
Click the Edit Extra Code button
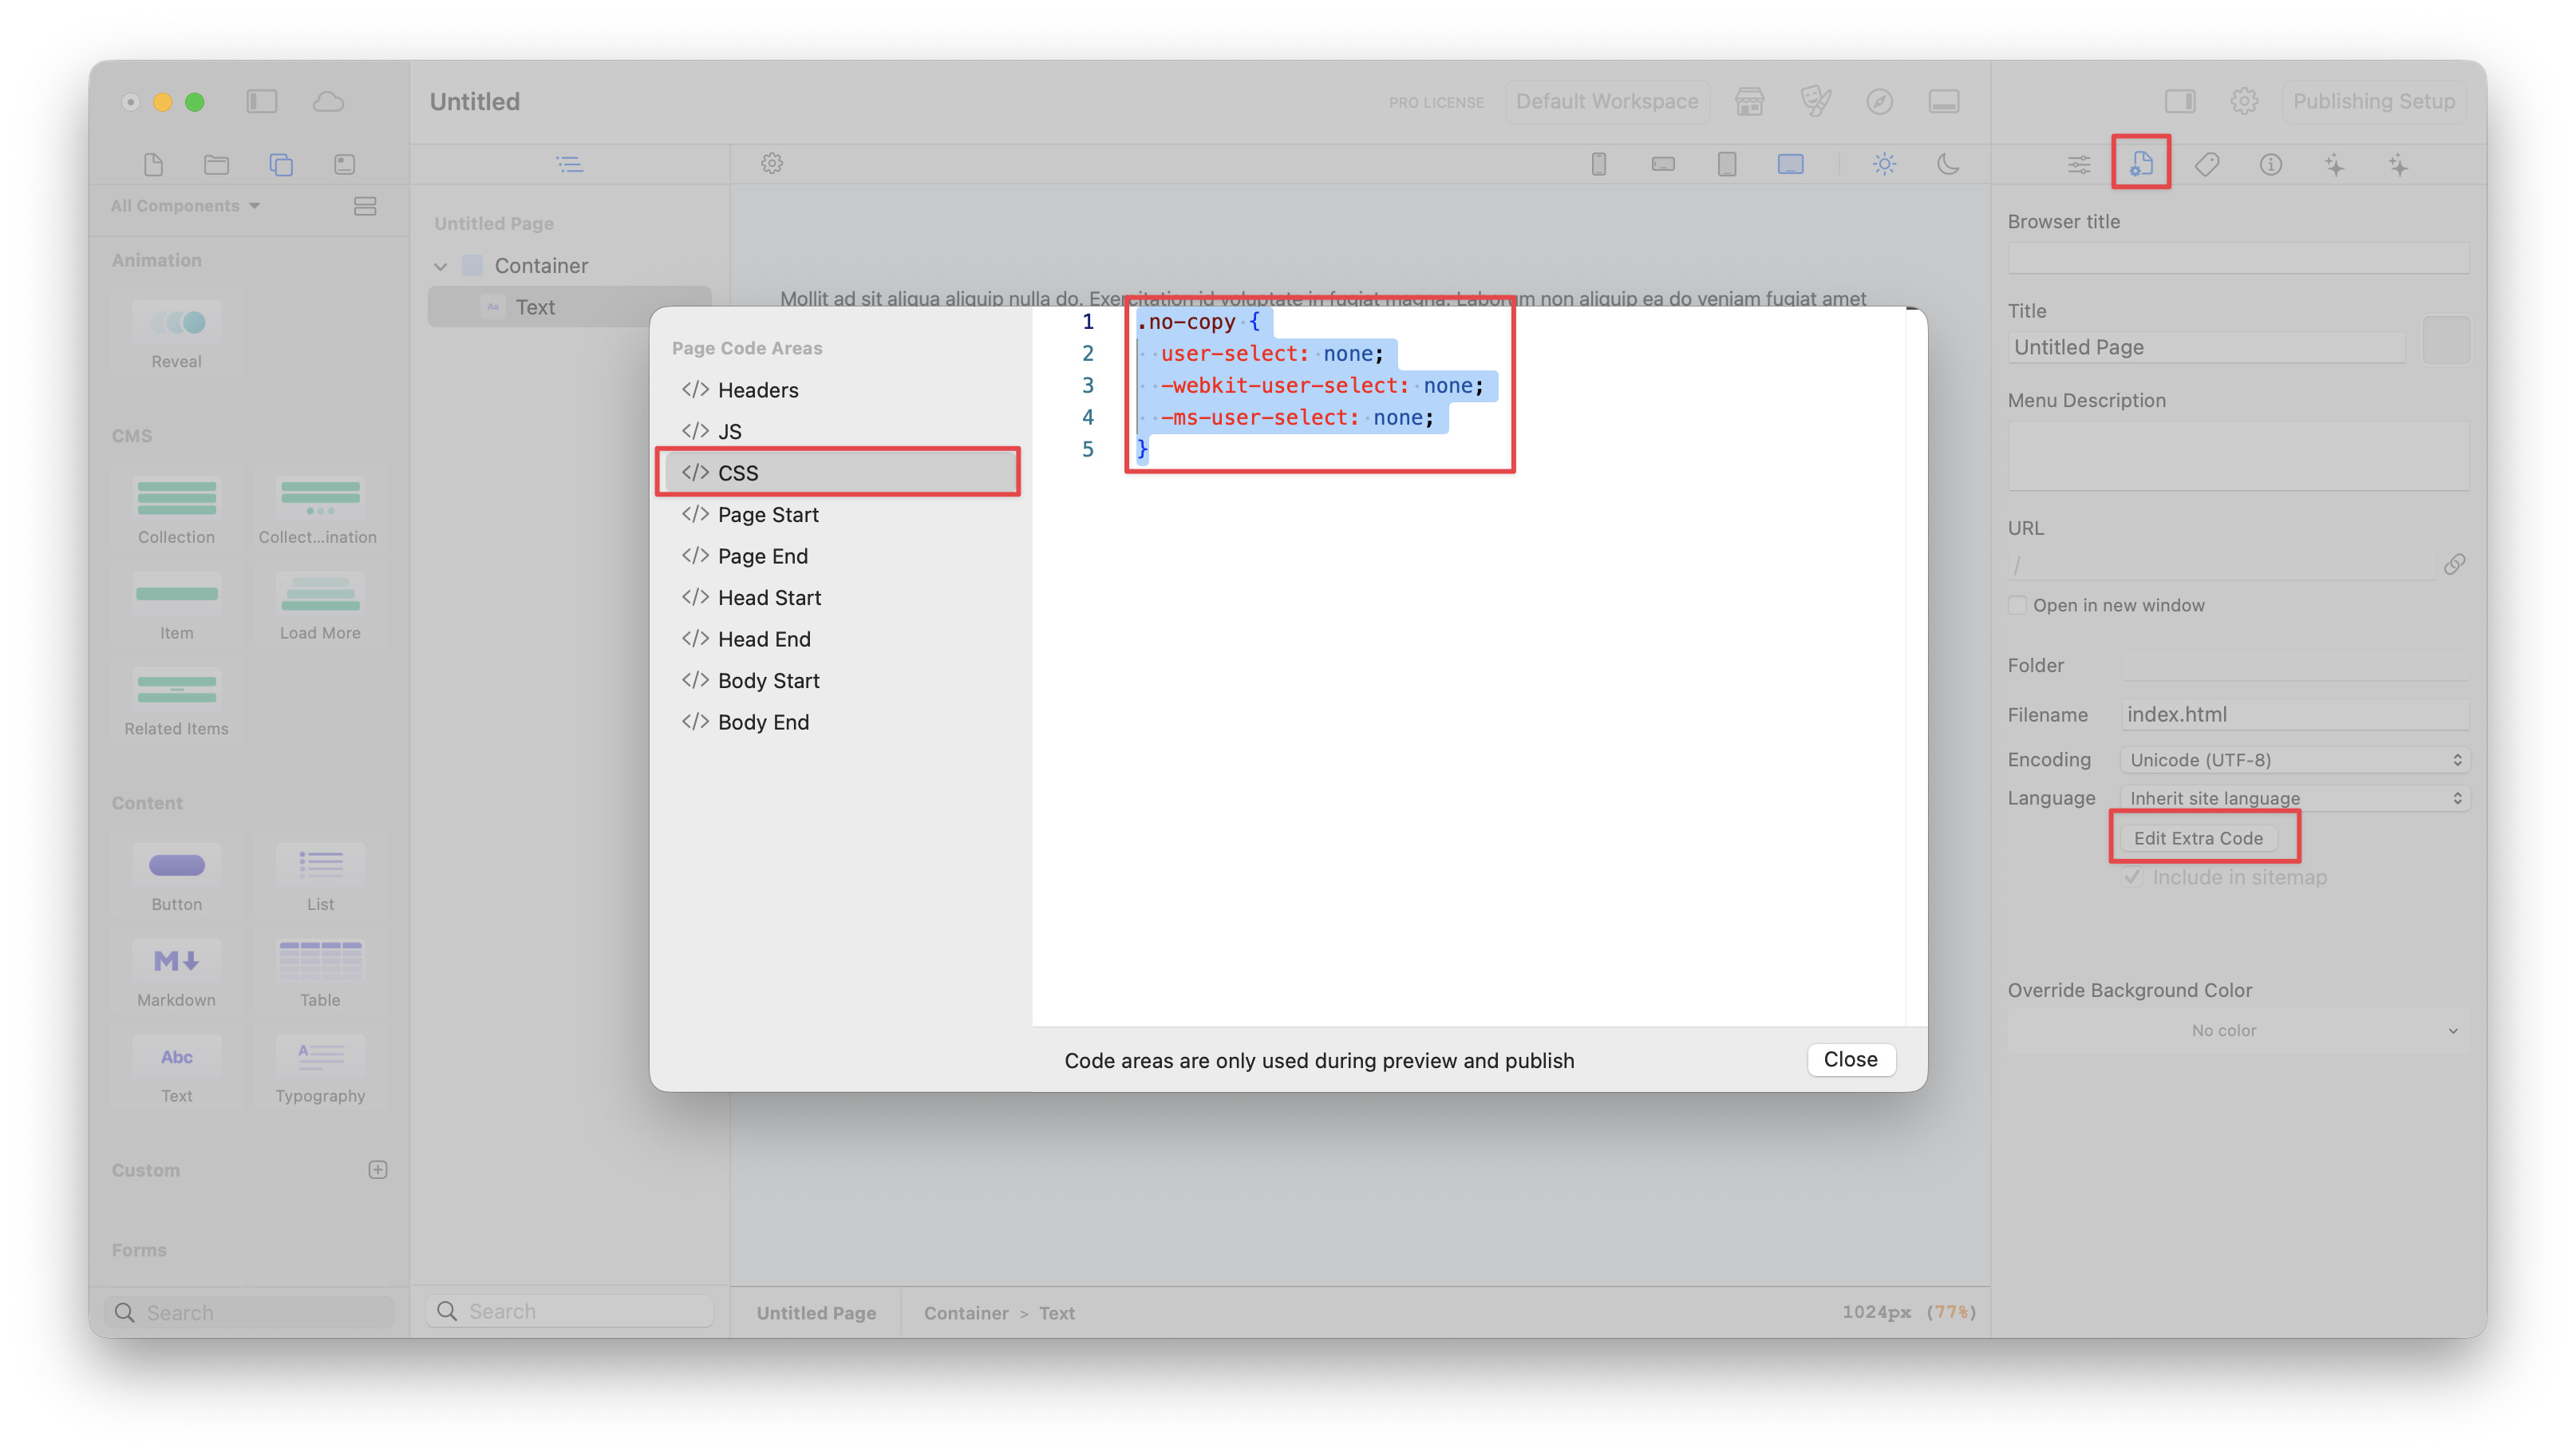[x=2198, y=838]
